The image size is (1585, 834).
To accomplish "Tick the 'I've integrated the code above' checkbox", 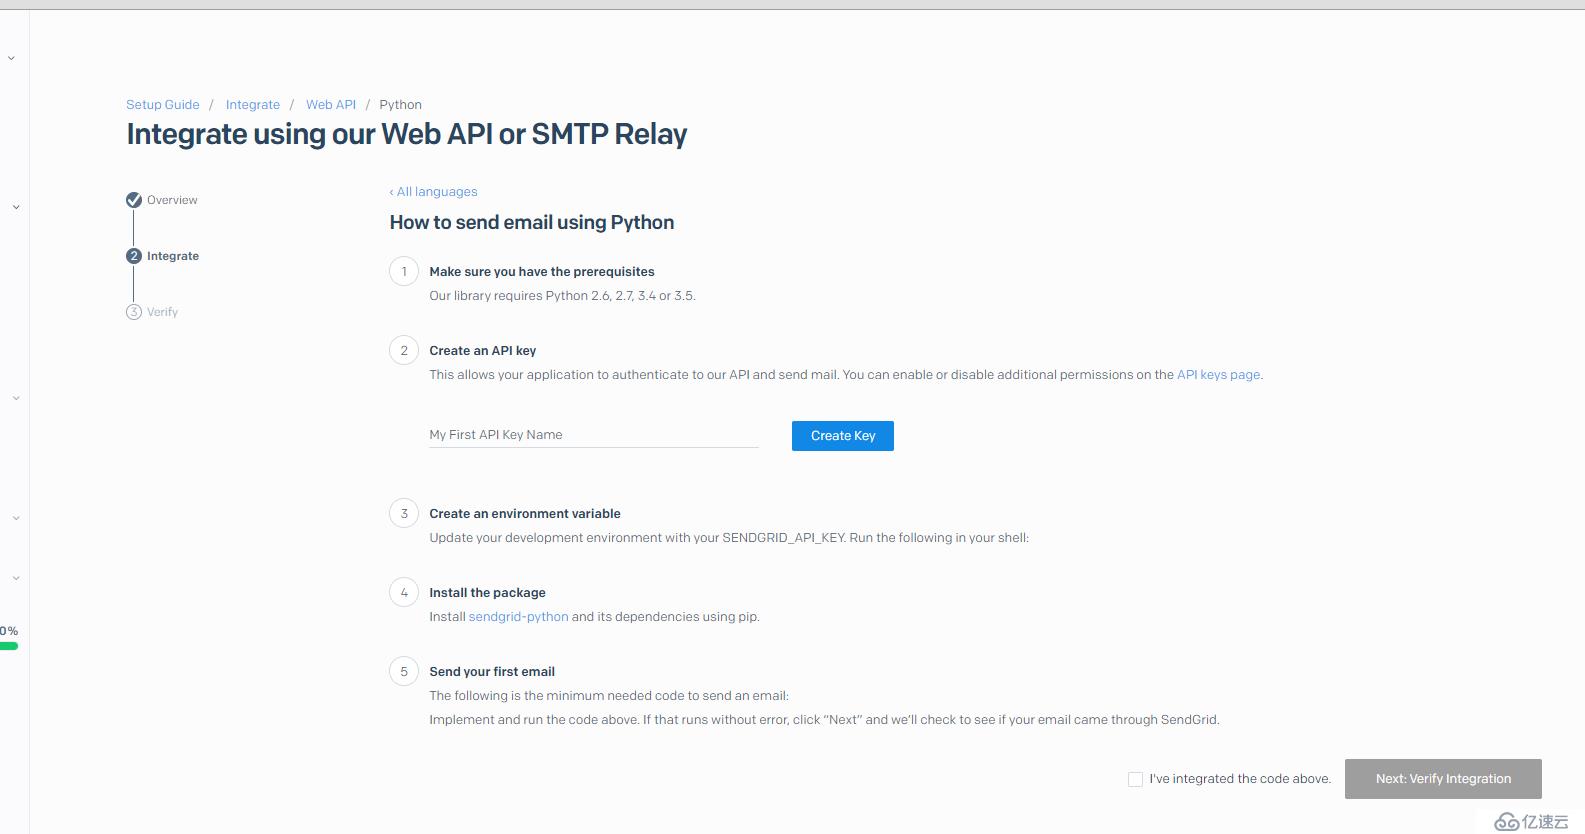I will click(x=1135, y=779).
